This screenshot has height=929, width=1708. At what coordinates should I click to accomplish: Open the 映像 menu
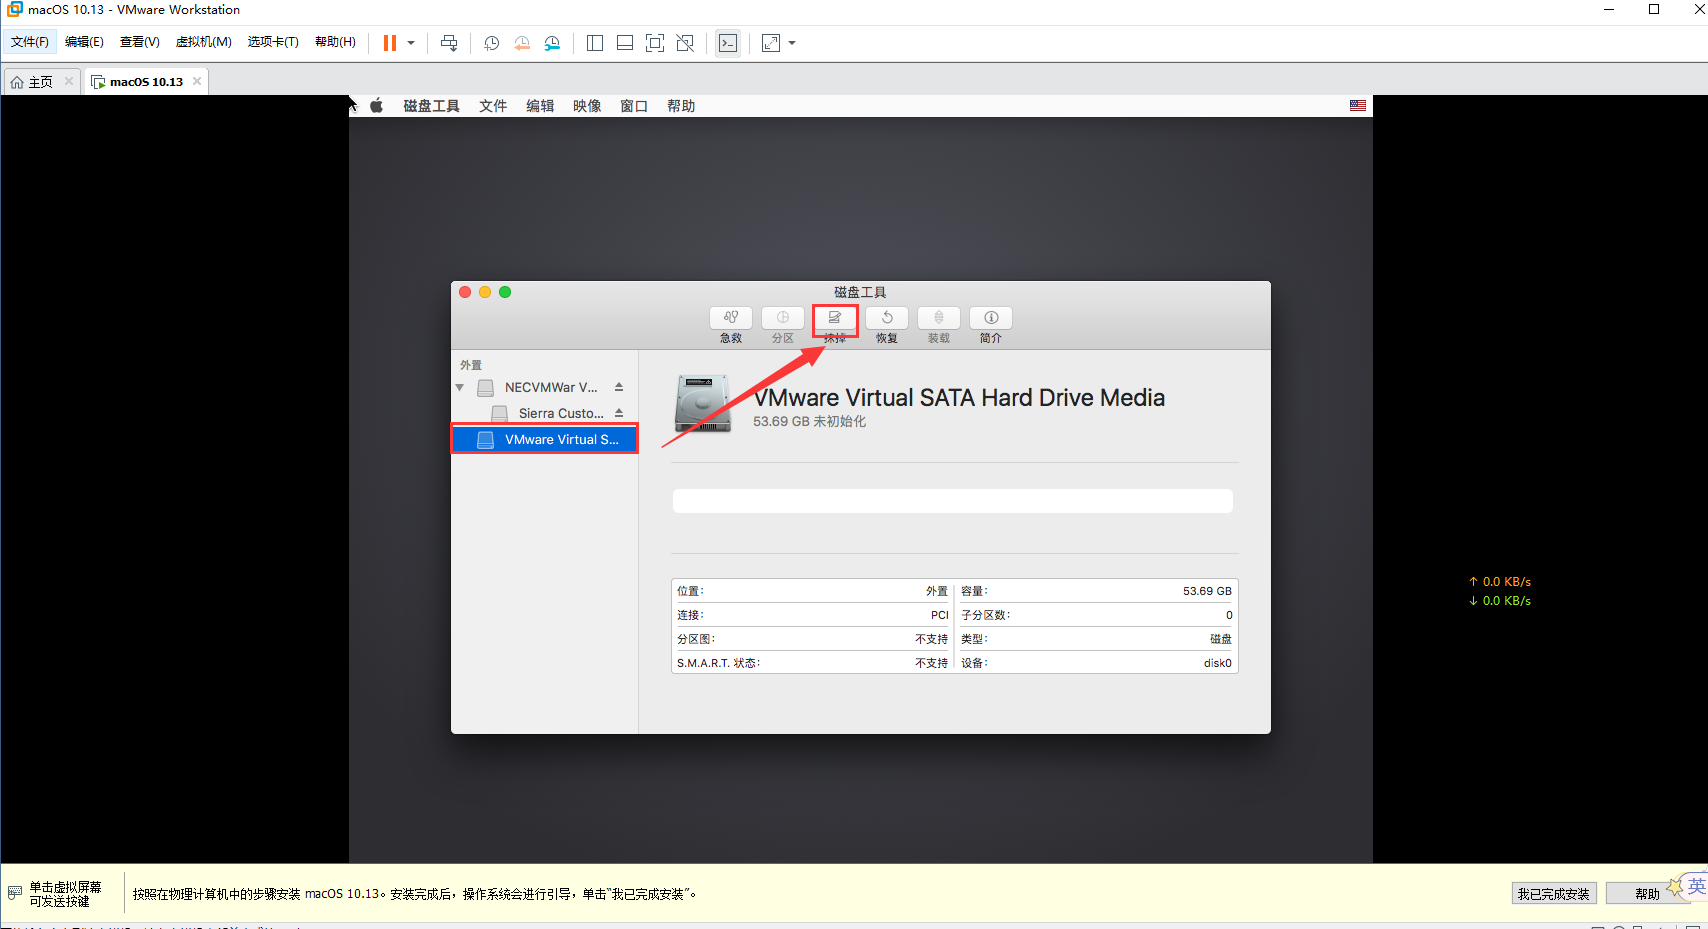click(587, 106)
